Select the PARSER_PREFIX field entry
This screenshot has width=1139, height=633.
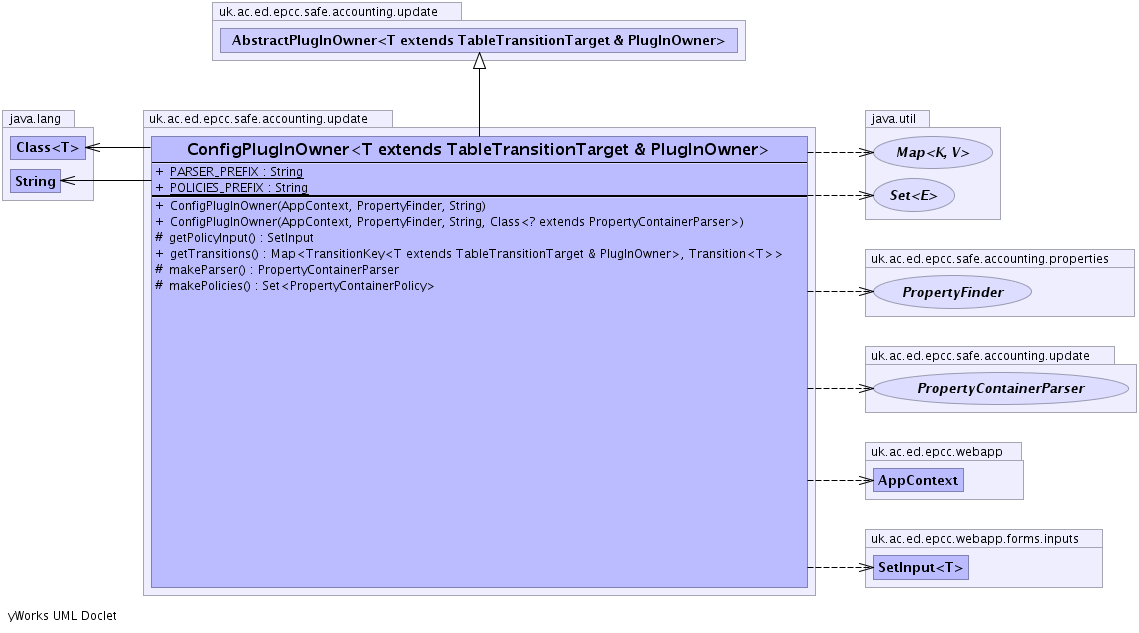click(236, 172)
